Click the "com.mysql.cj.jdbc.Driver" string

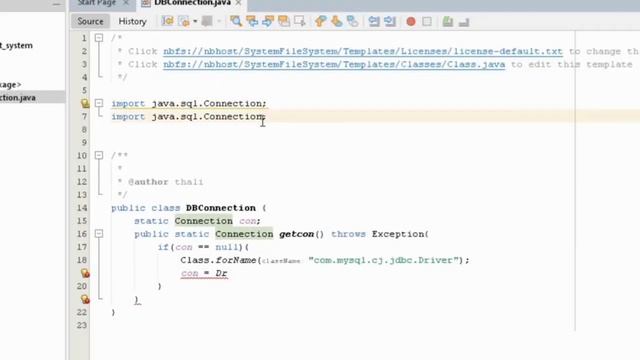383,260
